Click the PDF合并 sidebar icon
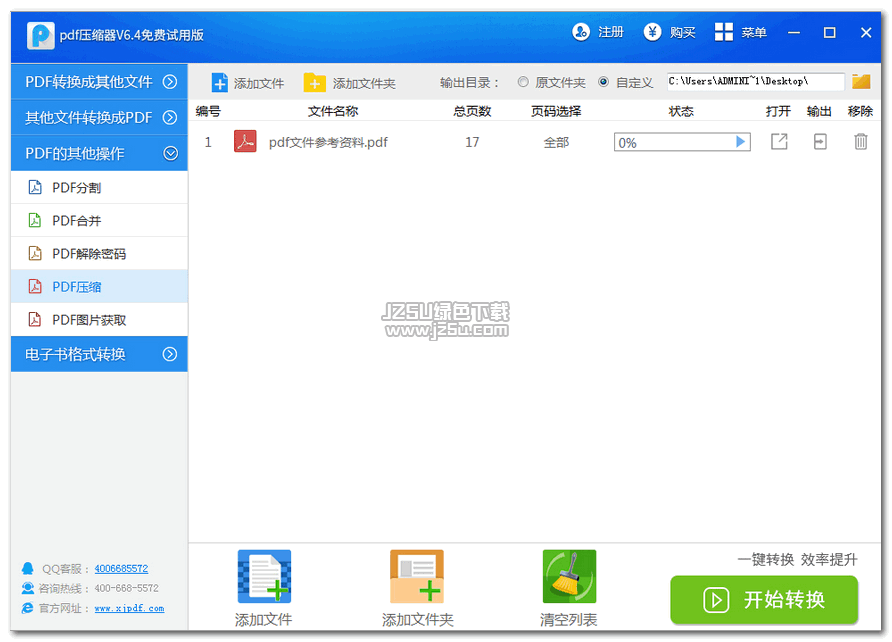The height and width of the screenshot is (642, 892). coord(35,220)
